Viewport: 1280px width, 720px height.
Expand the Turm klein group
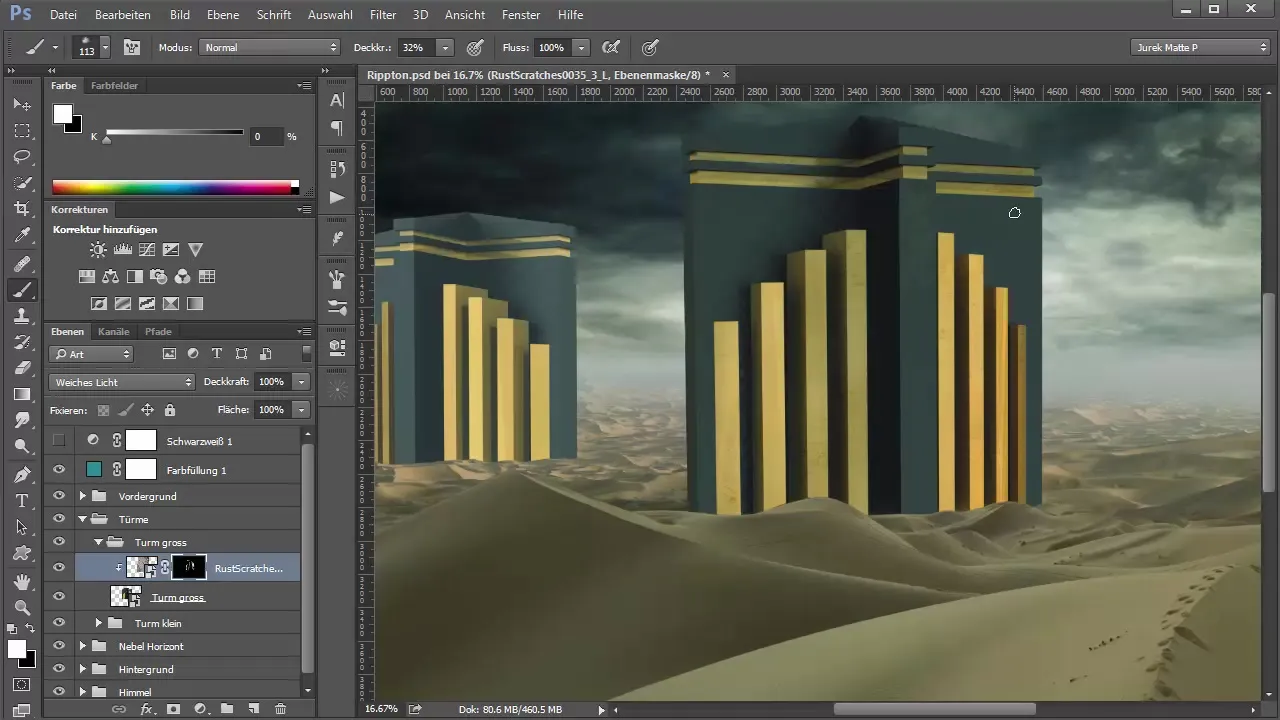99,623
